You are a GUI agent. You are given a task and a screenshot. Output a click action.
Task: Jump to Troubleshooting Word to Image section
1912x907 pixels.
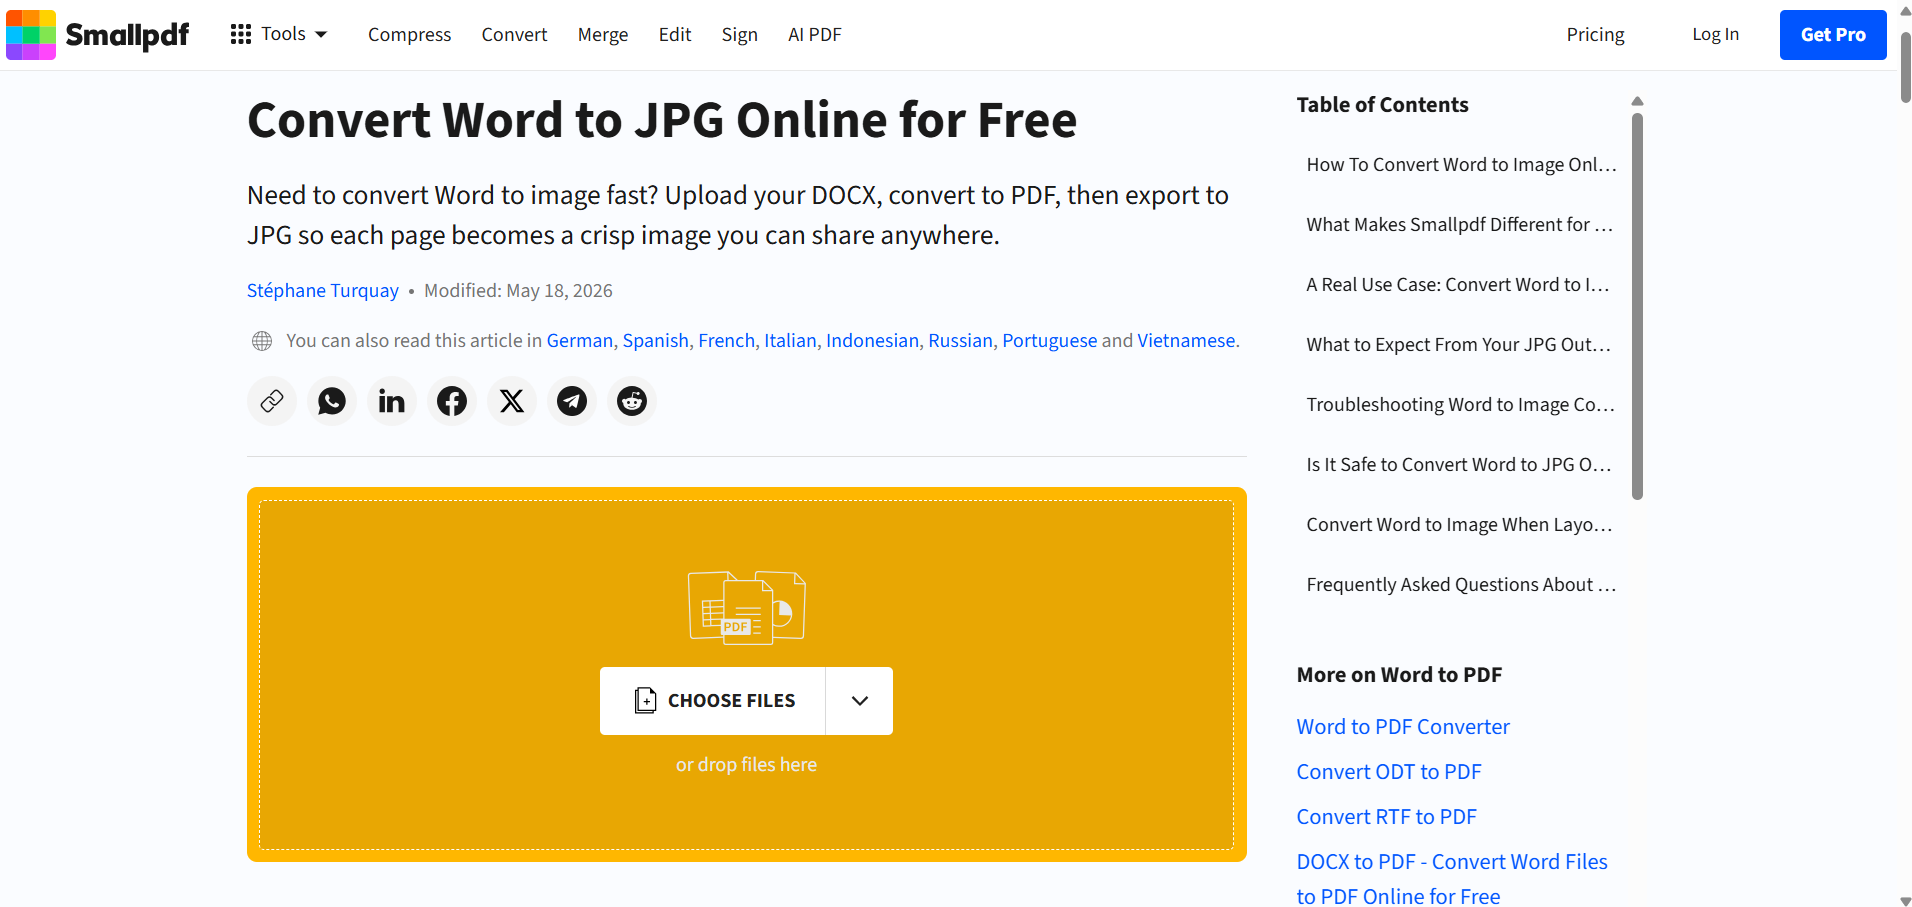tap(1461, 405)
